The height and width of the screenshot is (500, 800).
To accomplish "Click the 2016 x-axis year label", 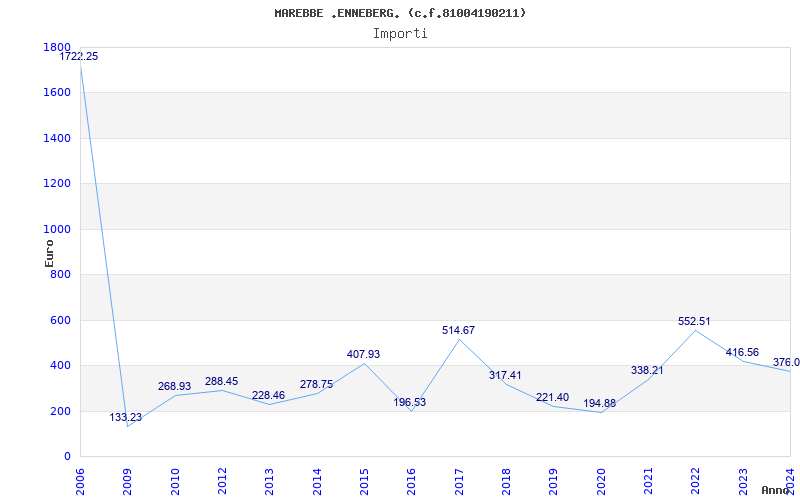I will (411, 482).
